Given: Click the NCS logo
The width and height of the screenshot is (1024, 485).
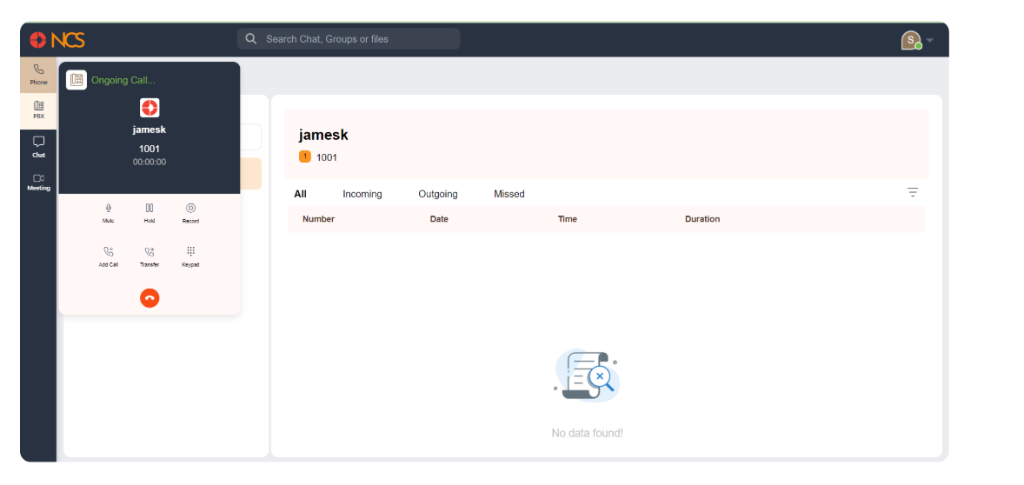Looking at the screenshot, I should coord(57,40).
